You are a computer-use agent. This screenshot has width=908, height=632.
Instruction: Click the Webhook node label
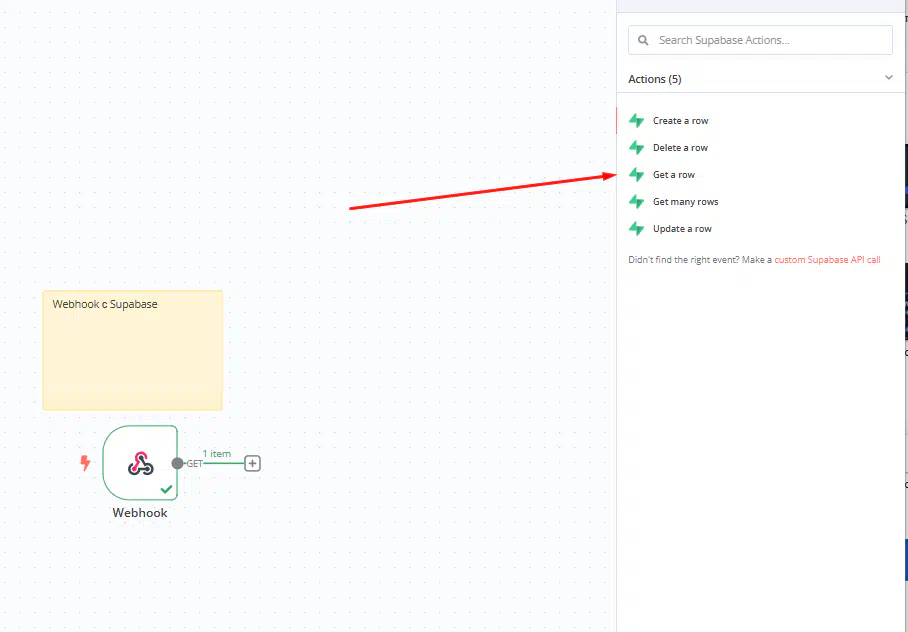(140, 513)
